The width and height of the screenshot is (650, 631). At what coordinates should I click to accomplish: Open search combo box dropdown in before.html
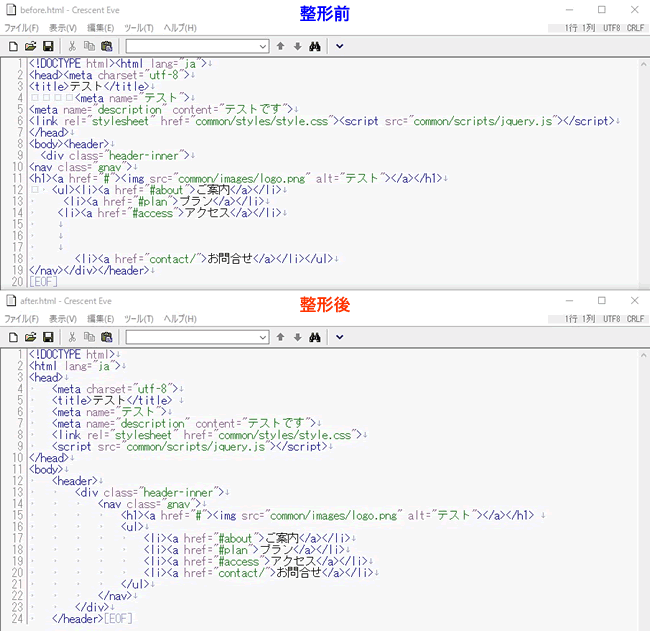pos(263,46)
